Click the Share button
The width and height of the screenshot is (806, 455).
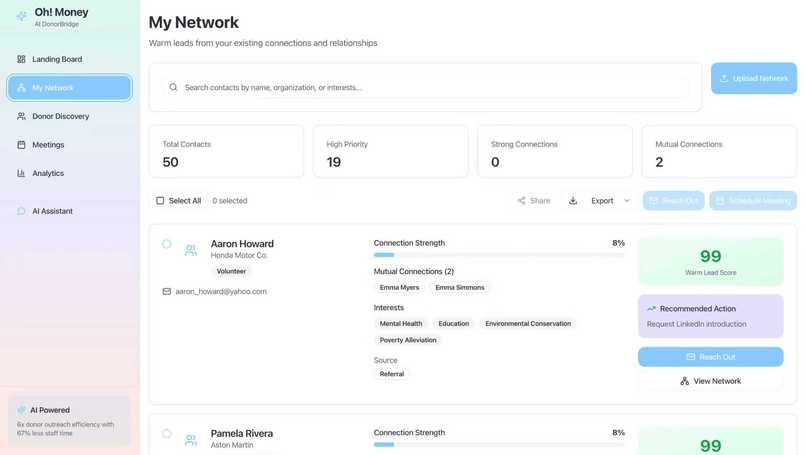534,201
